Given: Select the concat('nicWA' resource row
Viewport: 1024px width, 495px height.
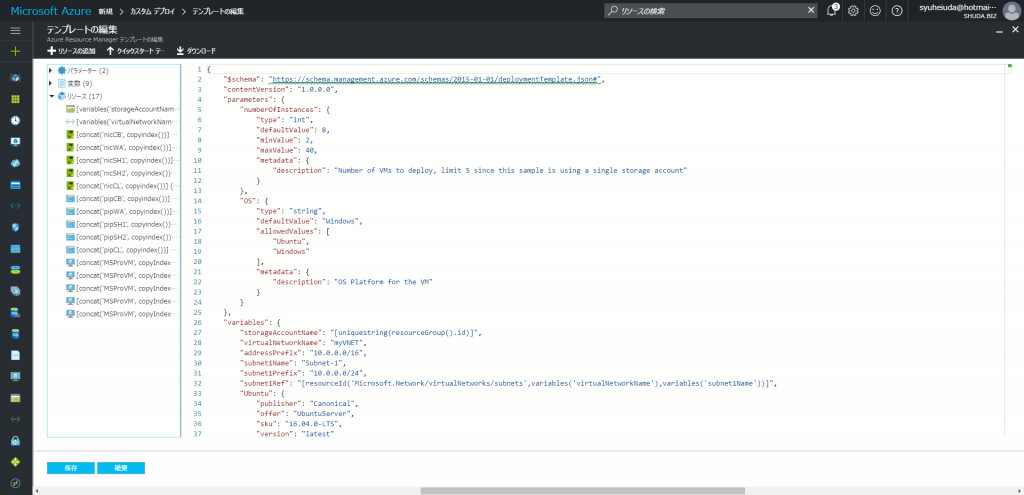Looking at the screenshot, I should coord(122,147).
